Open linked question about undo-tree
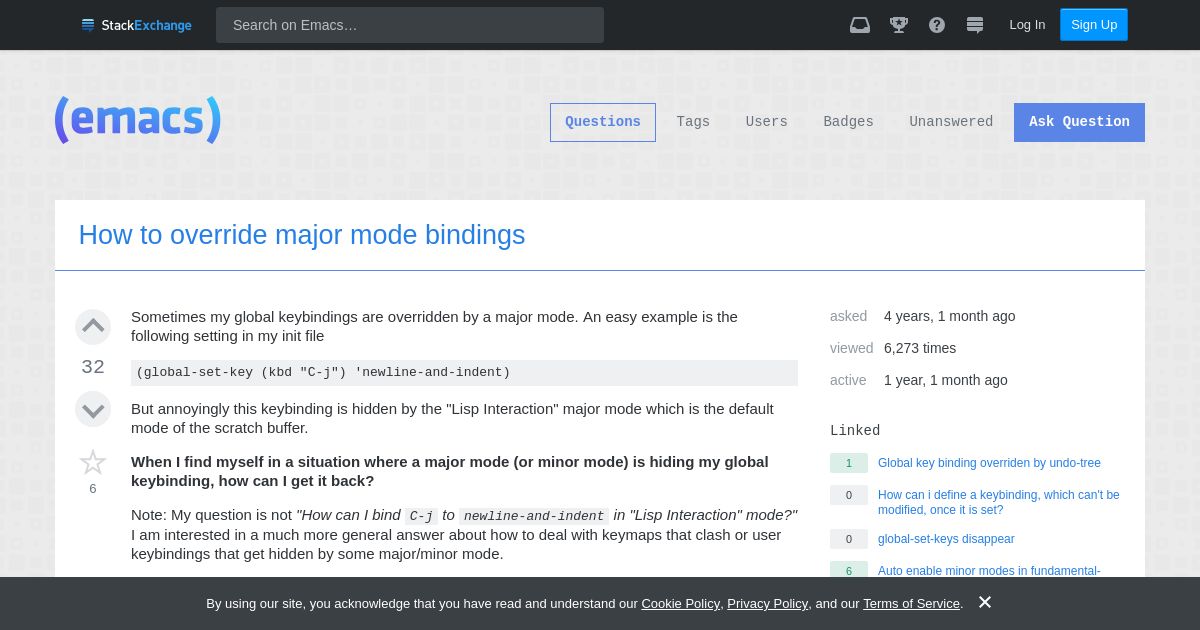The width and height of the screenshot is (1200, 630). 989,463
